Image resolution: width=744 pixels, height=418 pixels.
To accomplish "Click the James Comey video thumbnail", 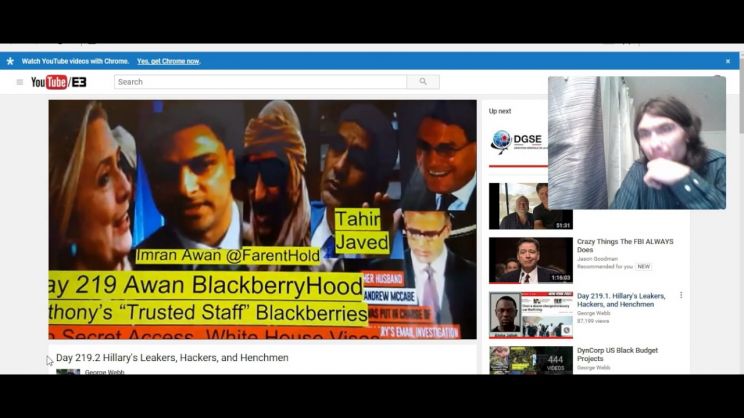I will click(x=530, y=260).
